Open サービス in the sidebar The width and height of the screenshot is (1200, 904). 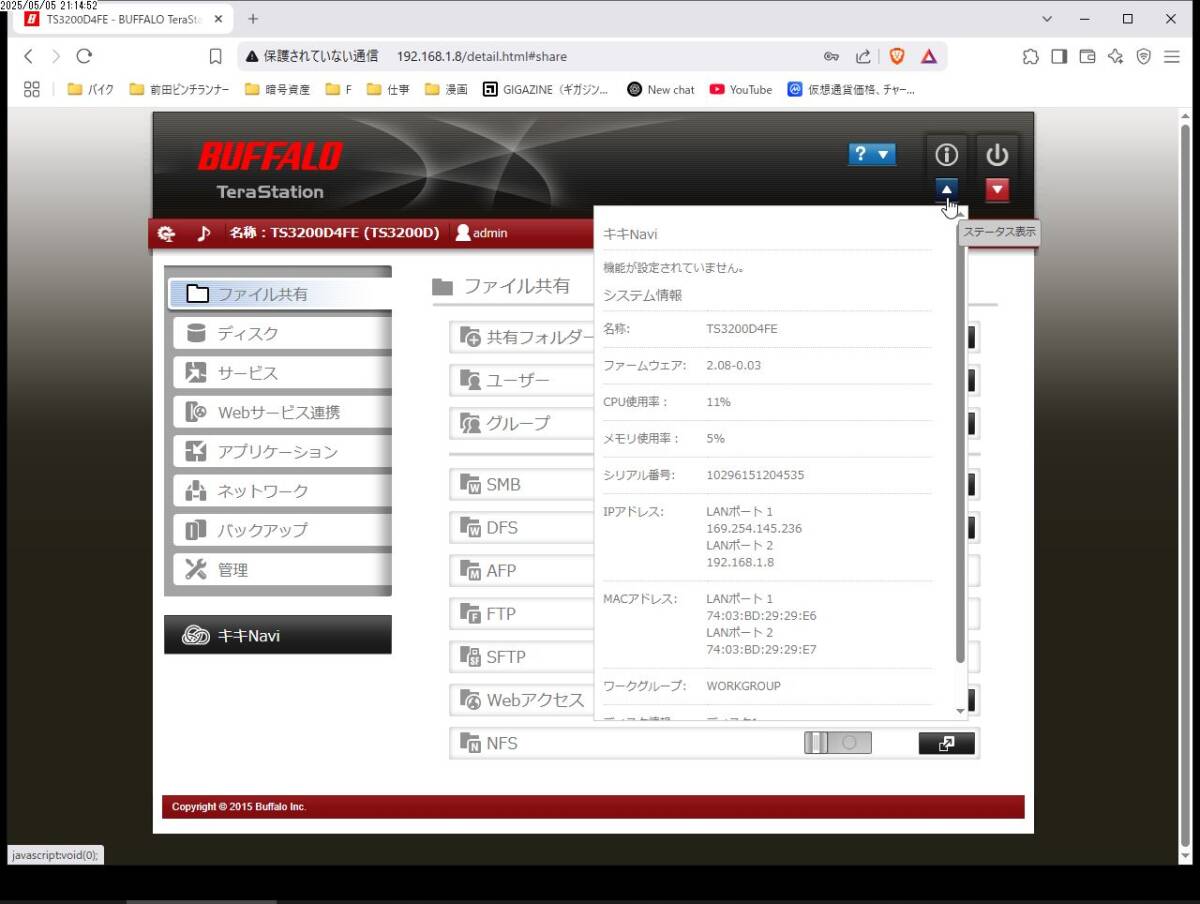click(282, 373)
